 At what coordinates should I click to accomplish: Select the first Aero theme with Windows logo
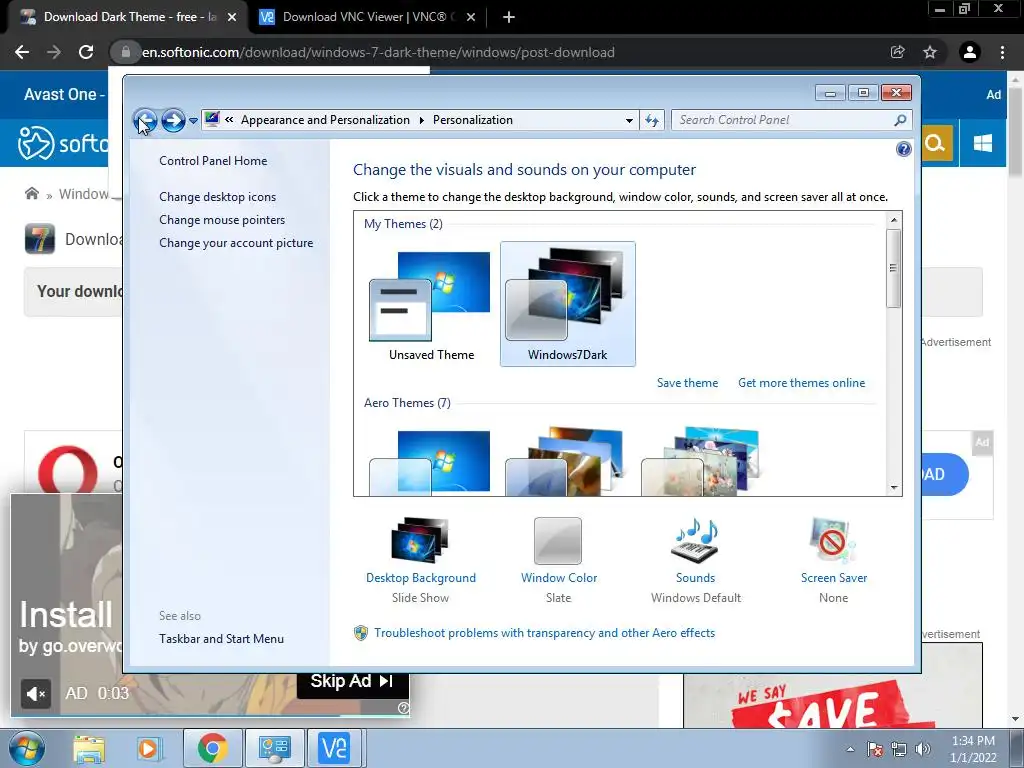pos(430,462)
